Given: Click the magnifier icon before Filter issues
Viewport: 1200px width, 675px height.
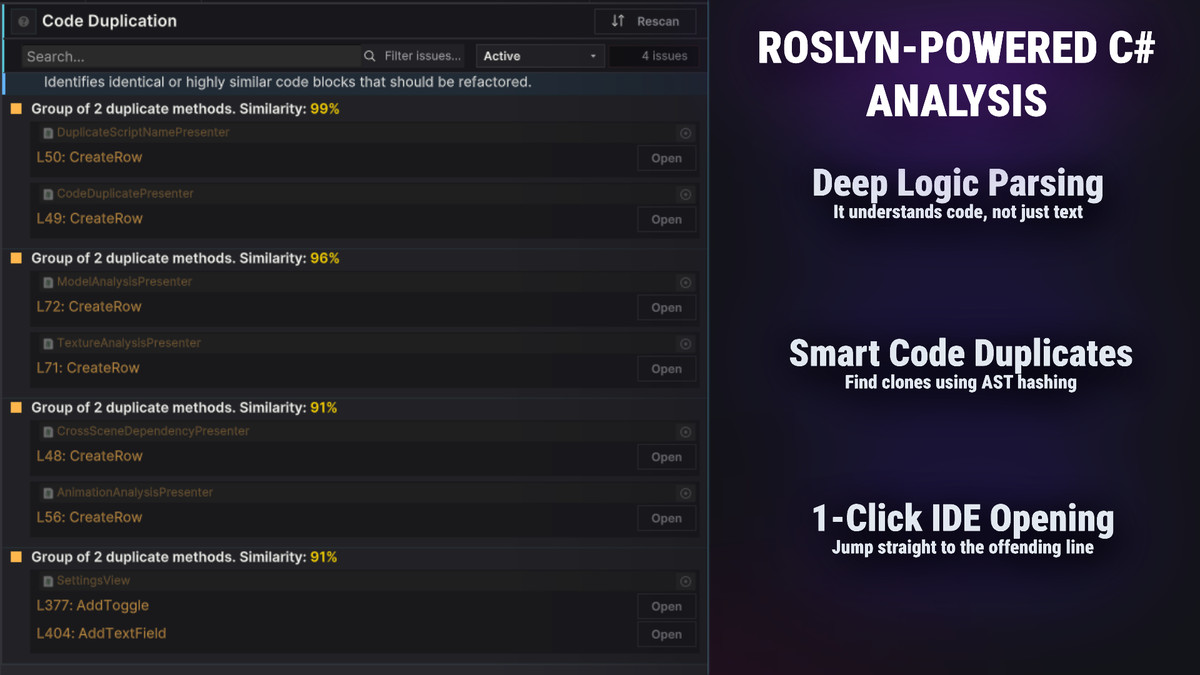Looking at the screenshot, I should pos(370,56).
